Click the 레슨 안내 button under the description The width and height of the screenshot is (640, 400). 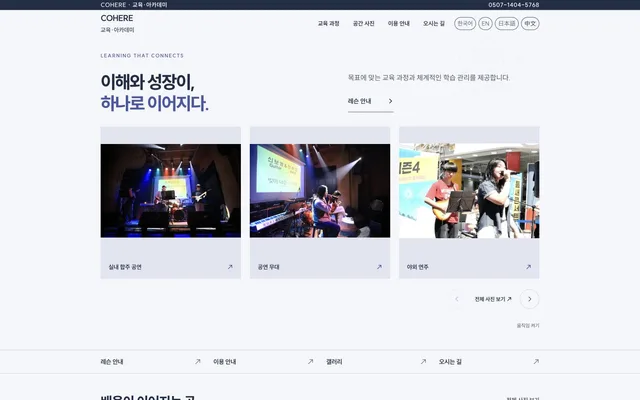tap(371, 102)
